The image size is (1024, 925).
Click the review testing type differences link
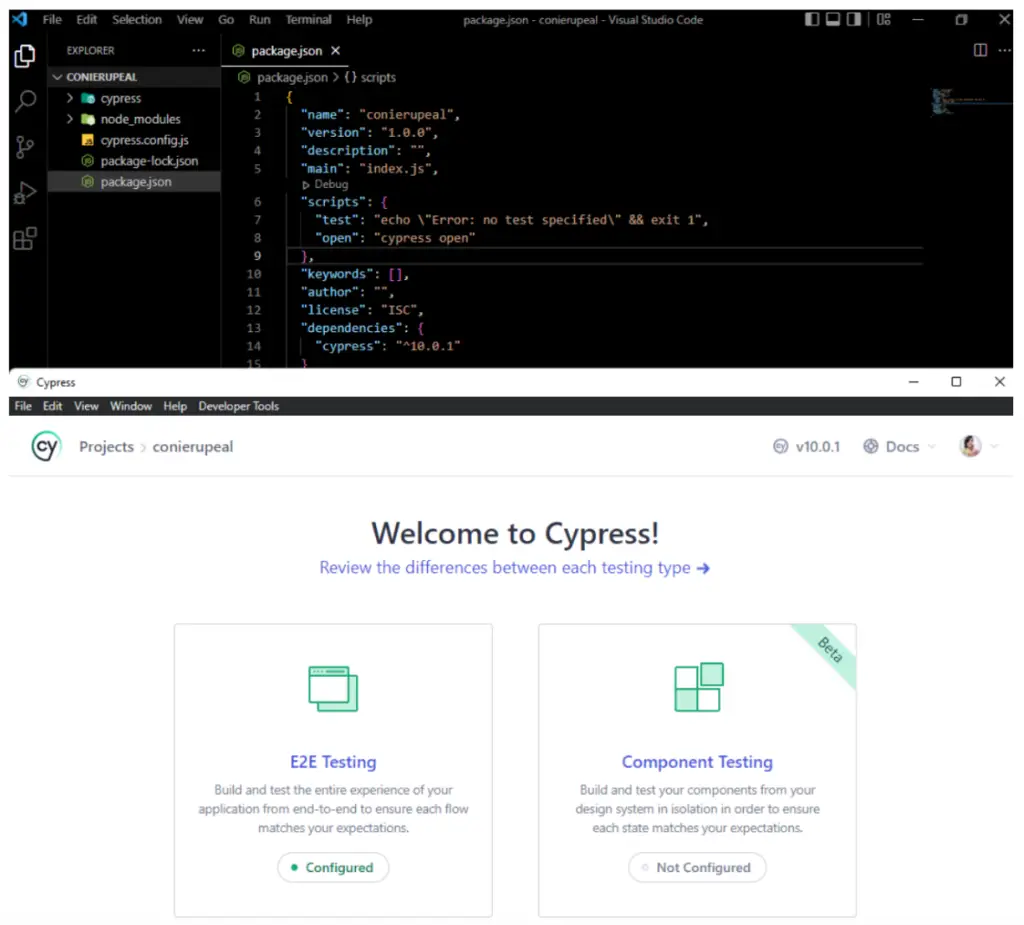pyautogui.click(x=514, y=568)
